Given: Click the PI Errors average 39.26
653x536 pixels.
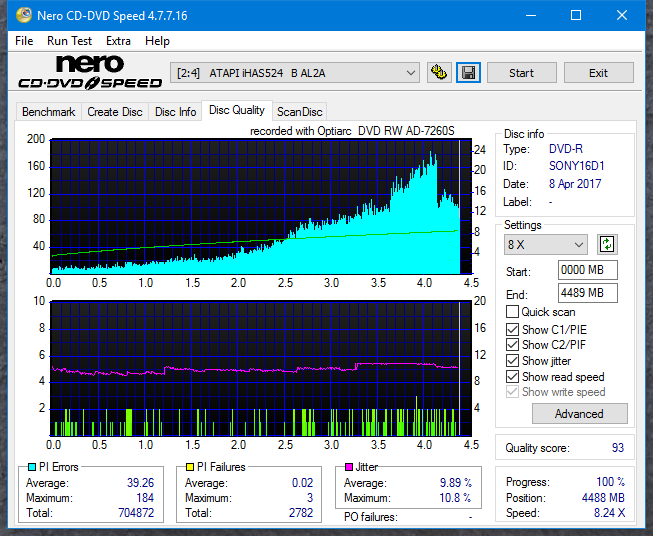Looking at the screenshot, I should click(140, 483).
